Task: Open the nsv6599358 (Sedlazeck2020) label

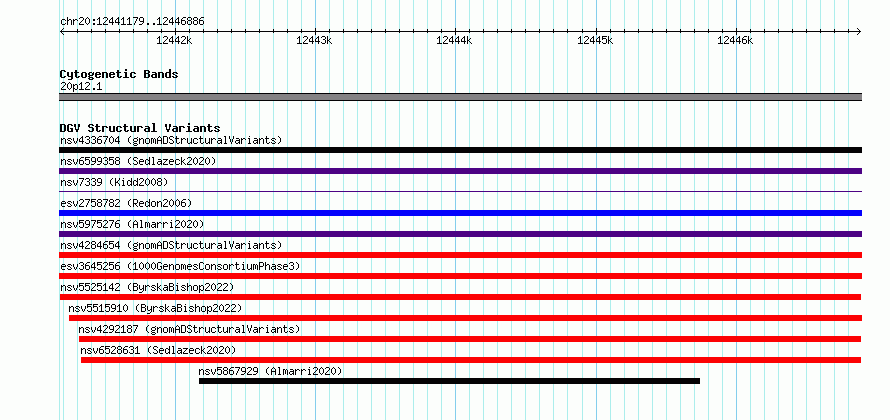Action: [x=138, y=161]
